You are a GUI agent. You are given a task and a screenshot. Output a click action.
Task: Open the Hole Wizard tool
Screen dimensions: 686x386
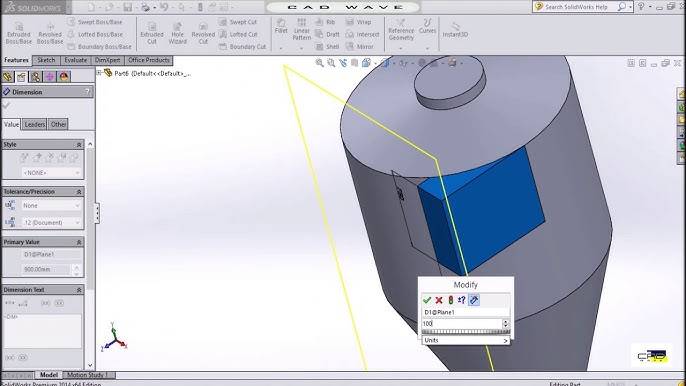pos(177,33)
